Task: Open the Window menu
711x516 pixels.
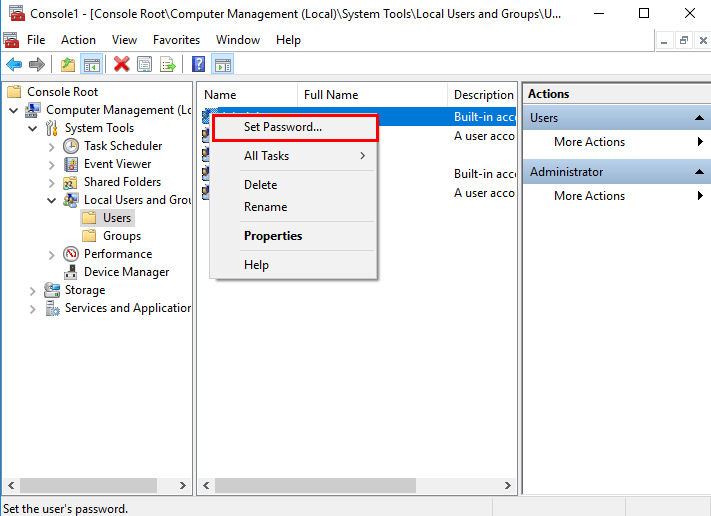Action: click(x=238, y=40)
